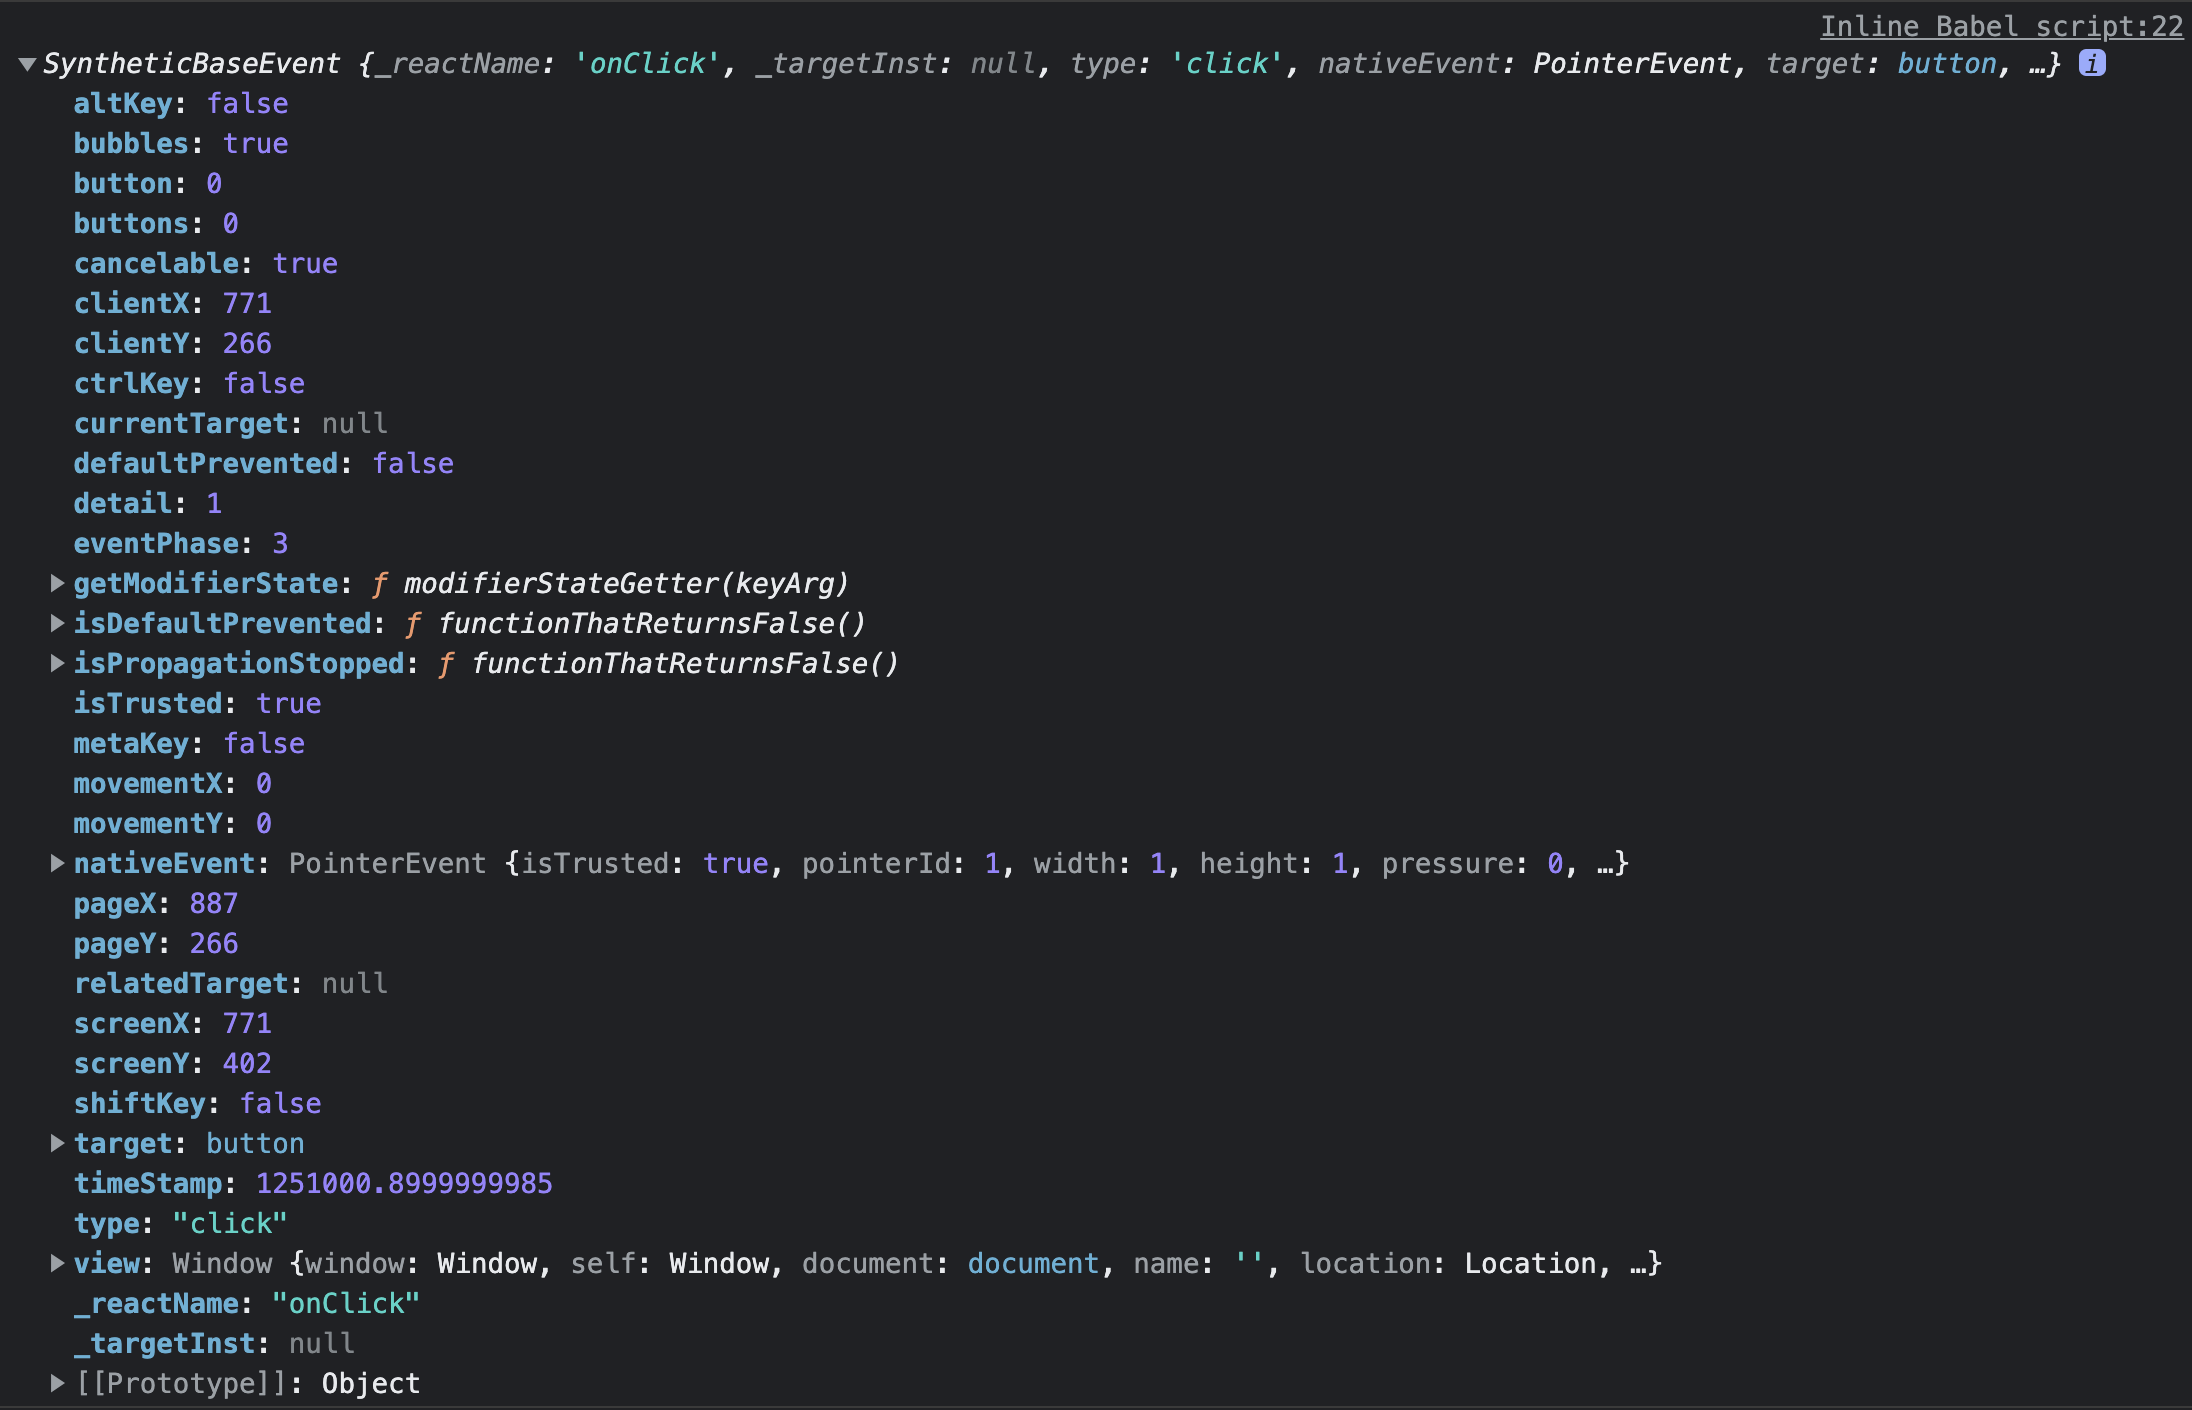Collapse the SyntheticBaseEvent object
This screenshot has height=1410, width=2192.
point(27,64)
